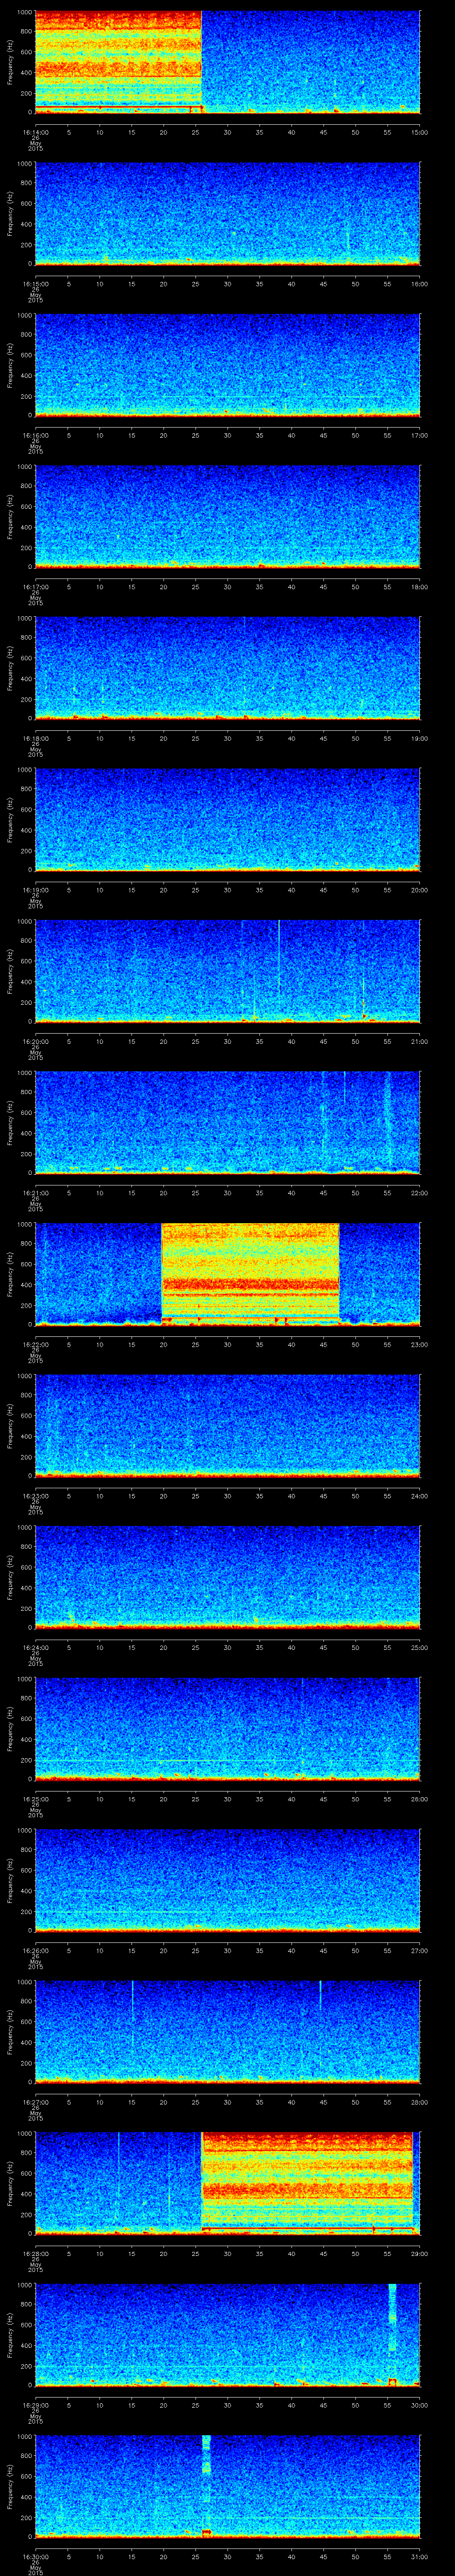Select the spectrogram panel starting at 16:23:00
This screenshot has height=2576, width=455.
pyautogui.click(x=227, y=1425)
